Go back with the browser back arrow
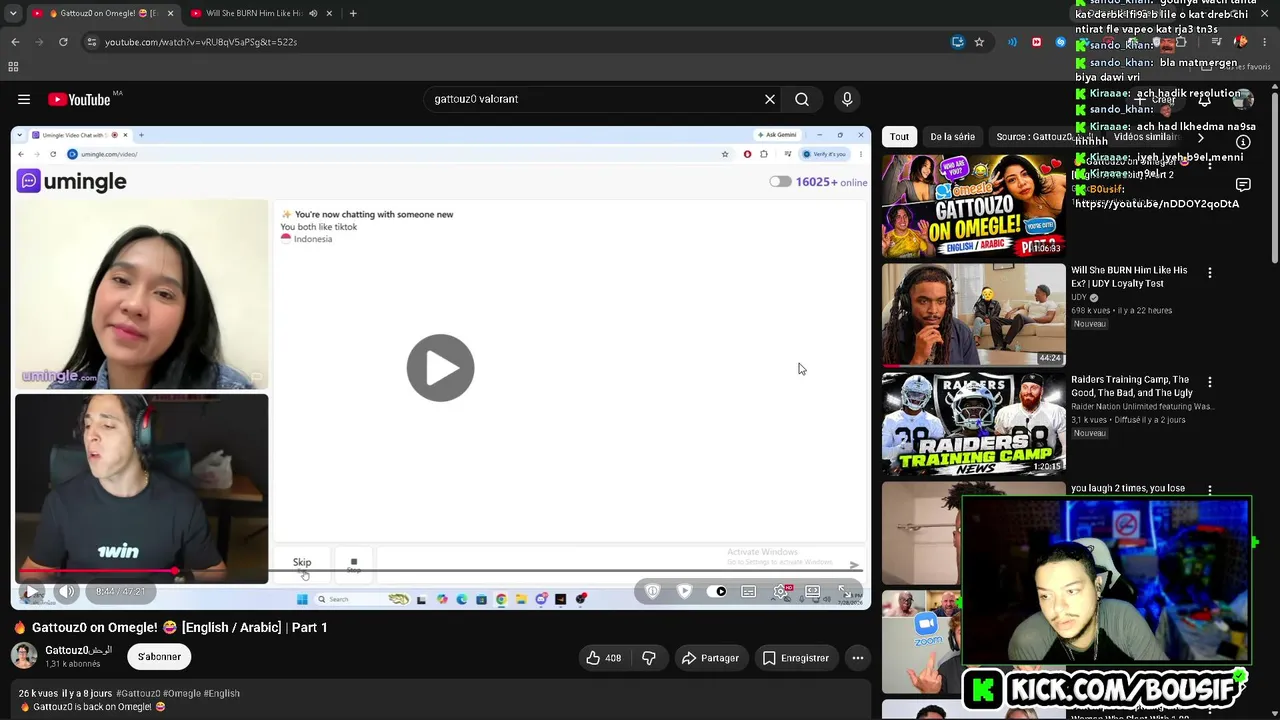The width and height of the screenshot is (1280, 720). coord(15,42)
